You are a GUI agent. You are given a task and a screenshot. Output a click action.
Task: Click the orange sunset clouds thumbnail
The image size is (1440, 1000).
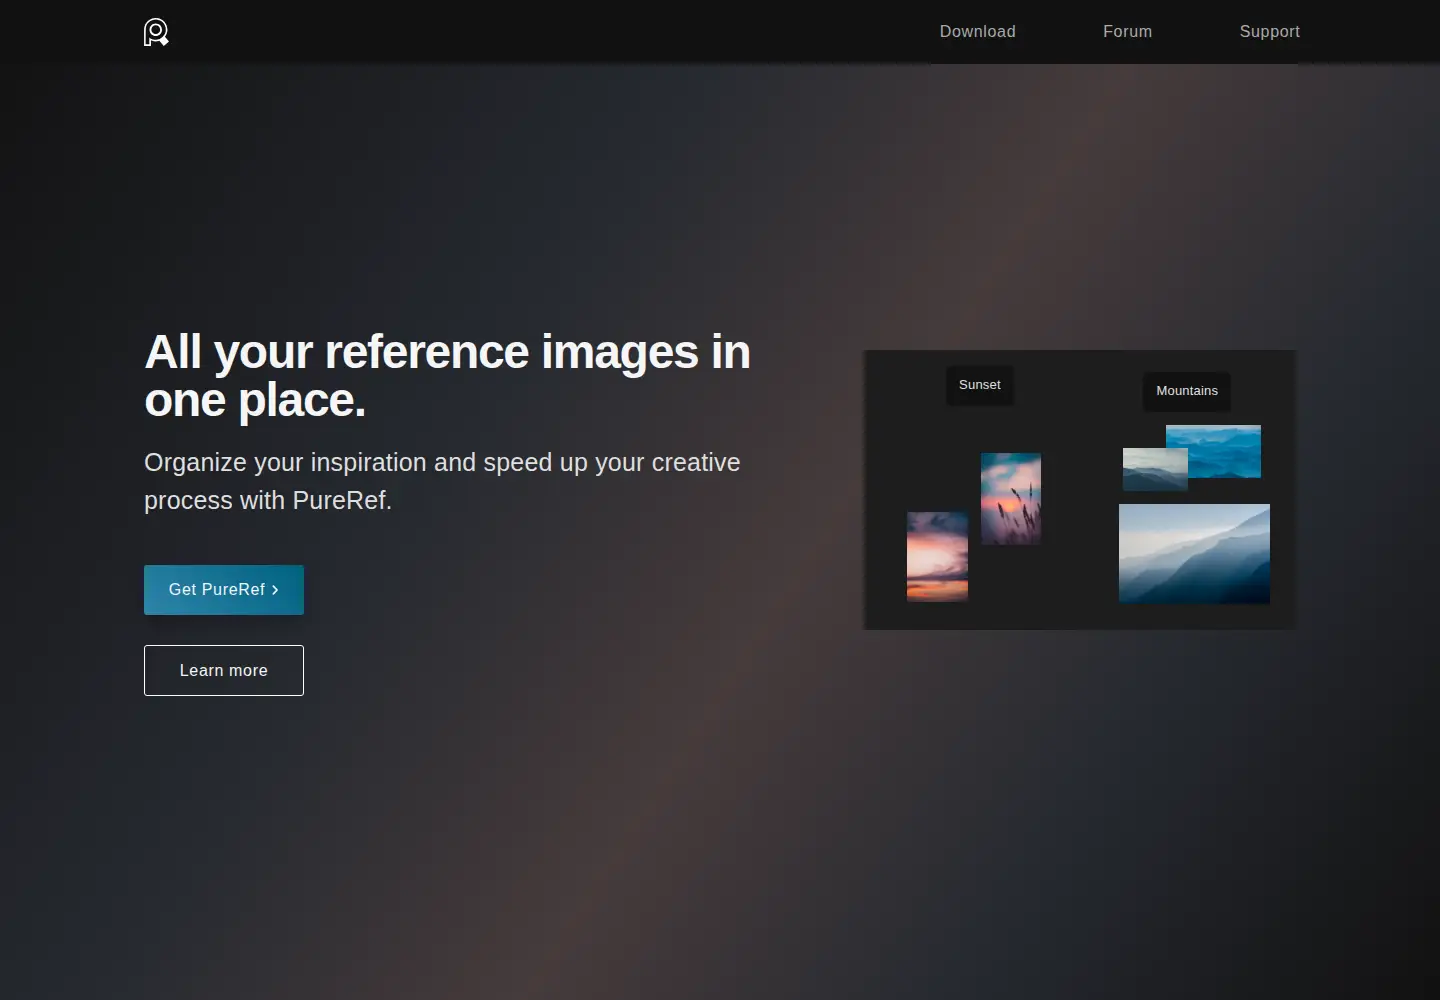(937, 557)
